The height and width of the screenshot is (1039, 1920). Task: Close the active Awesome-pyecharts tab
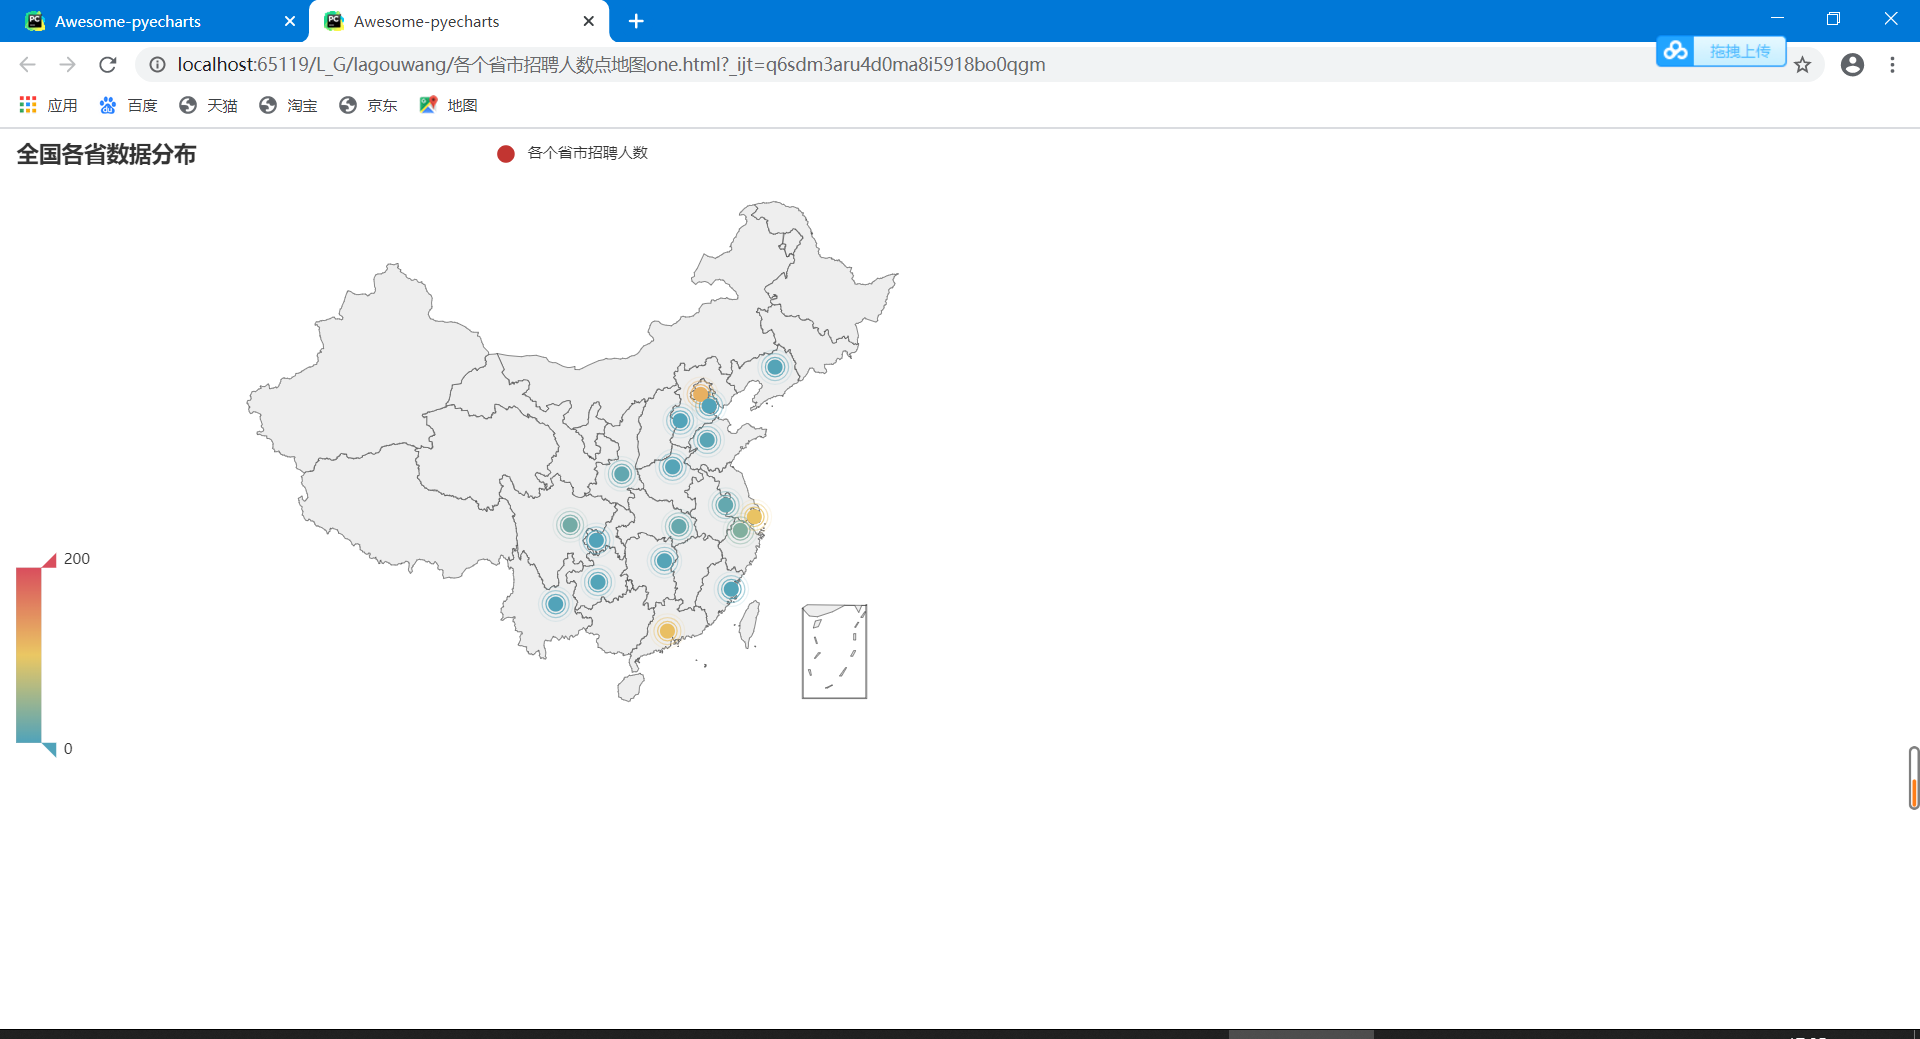click(589, 21)
